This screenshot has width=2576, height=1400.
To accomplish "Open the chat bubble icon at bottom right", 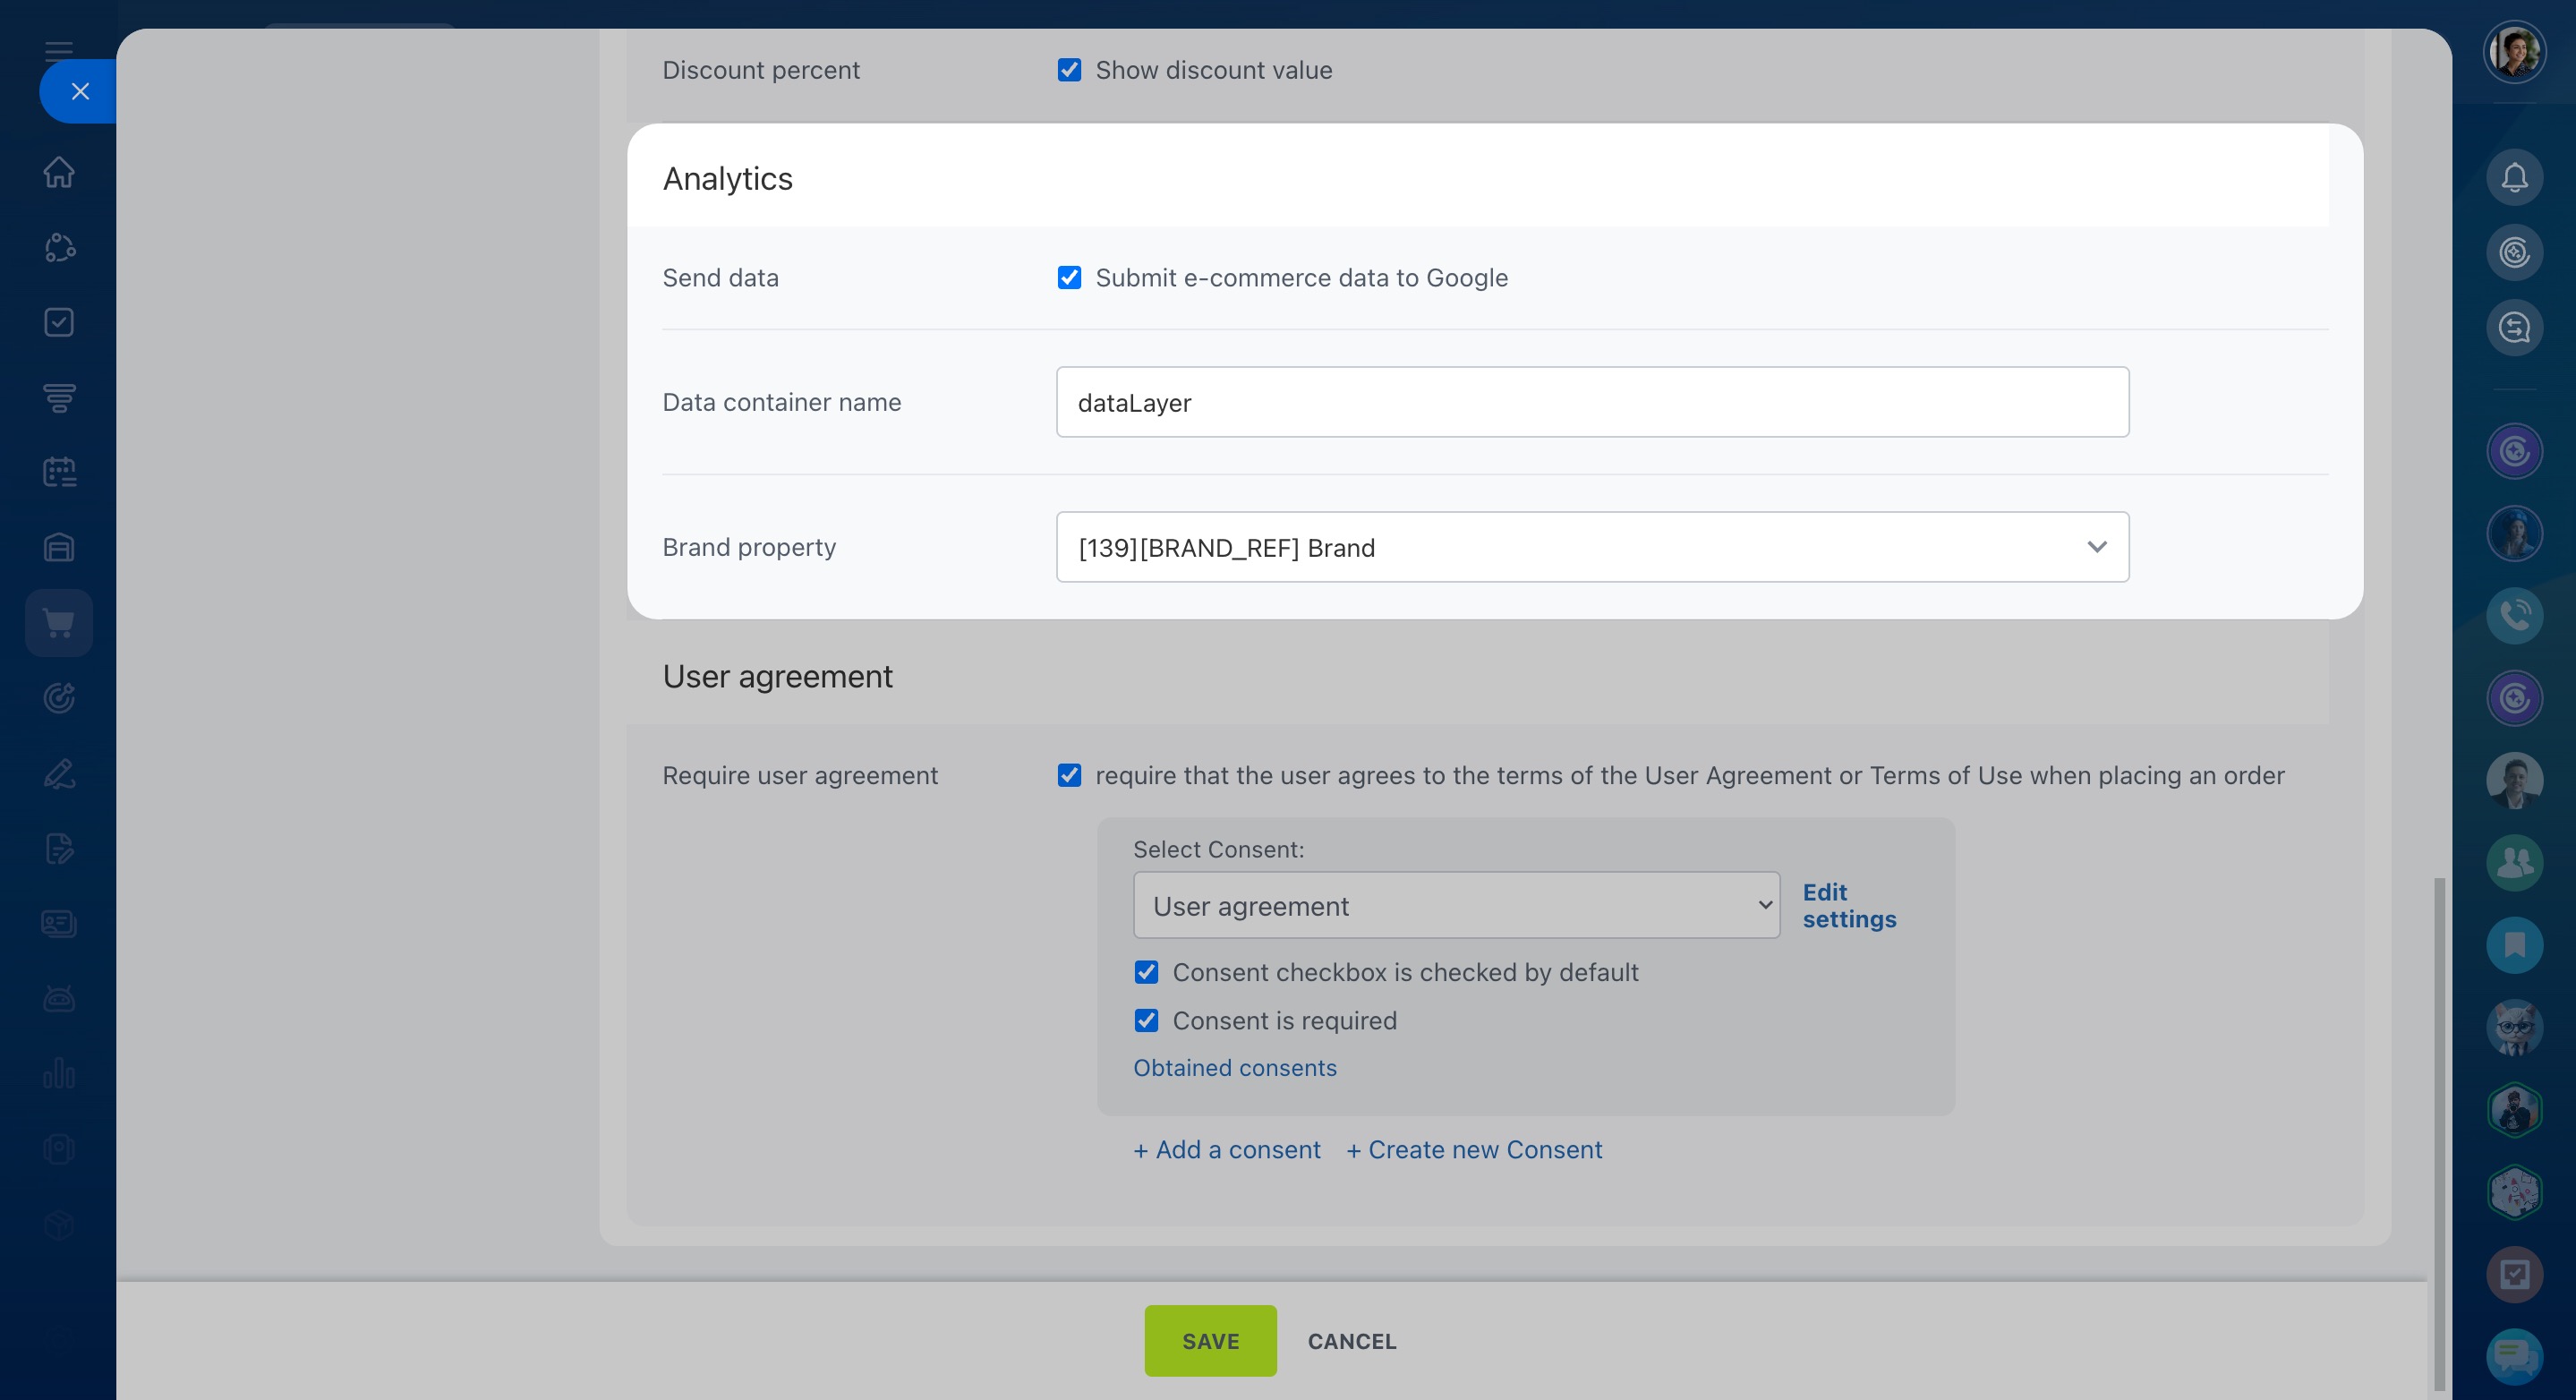I will click(x=2514, y=1356).
